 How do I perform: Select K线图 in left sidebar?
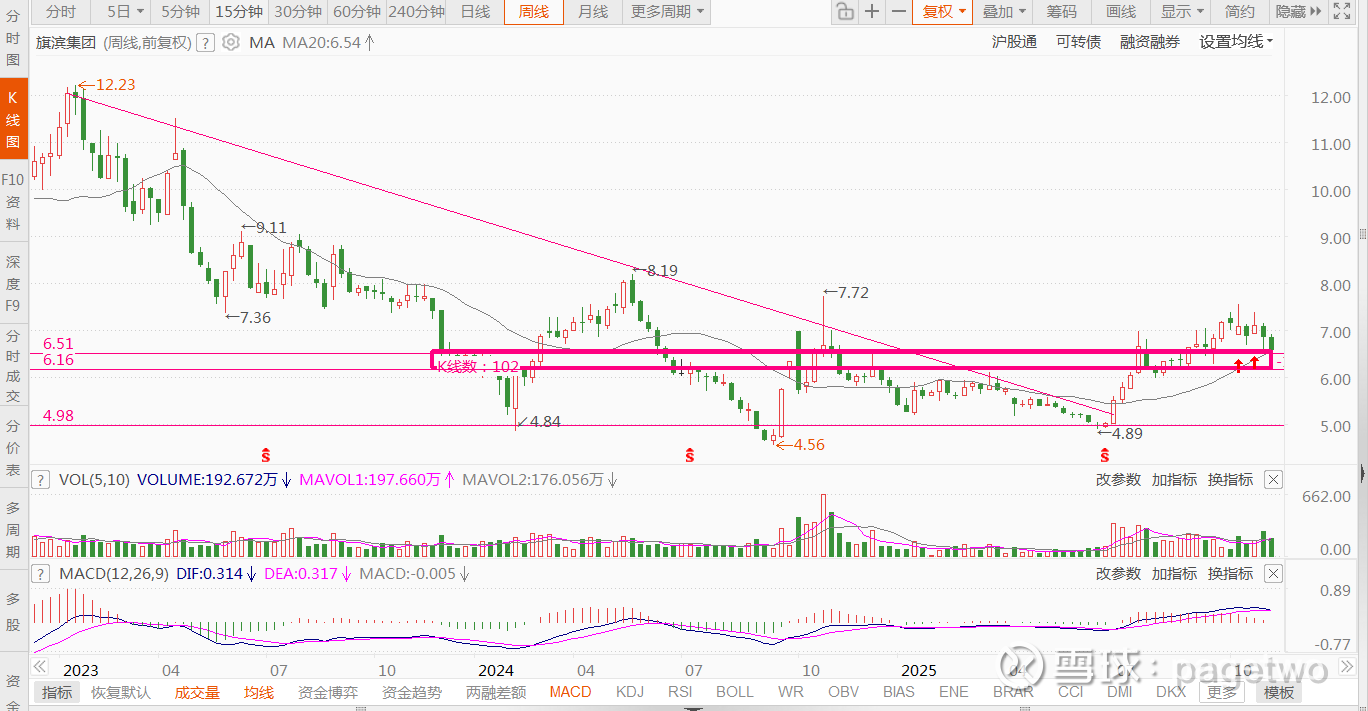pos(13,120)
